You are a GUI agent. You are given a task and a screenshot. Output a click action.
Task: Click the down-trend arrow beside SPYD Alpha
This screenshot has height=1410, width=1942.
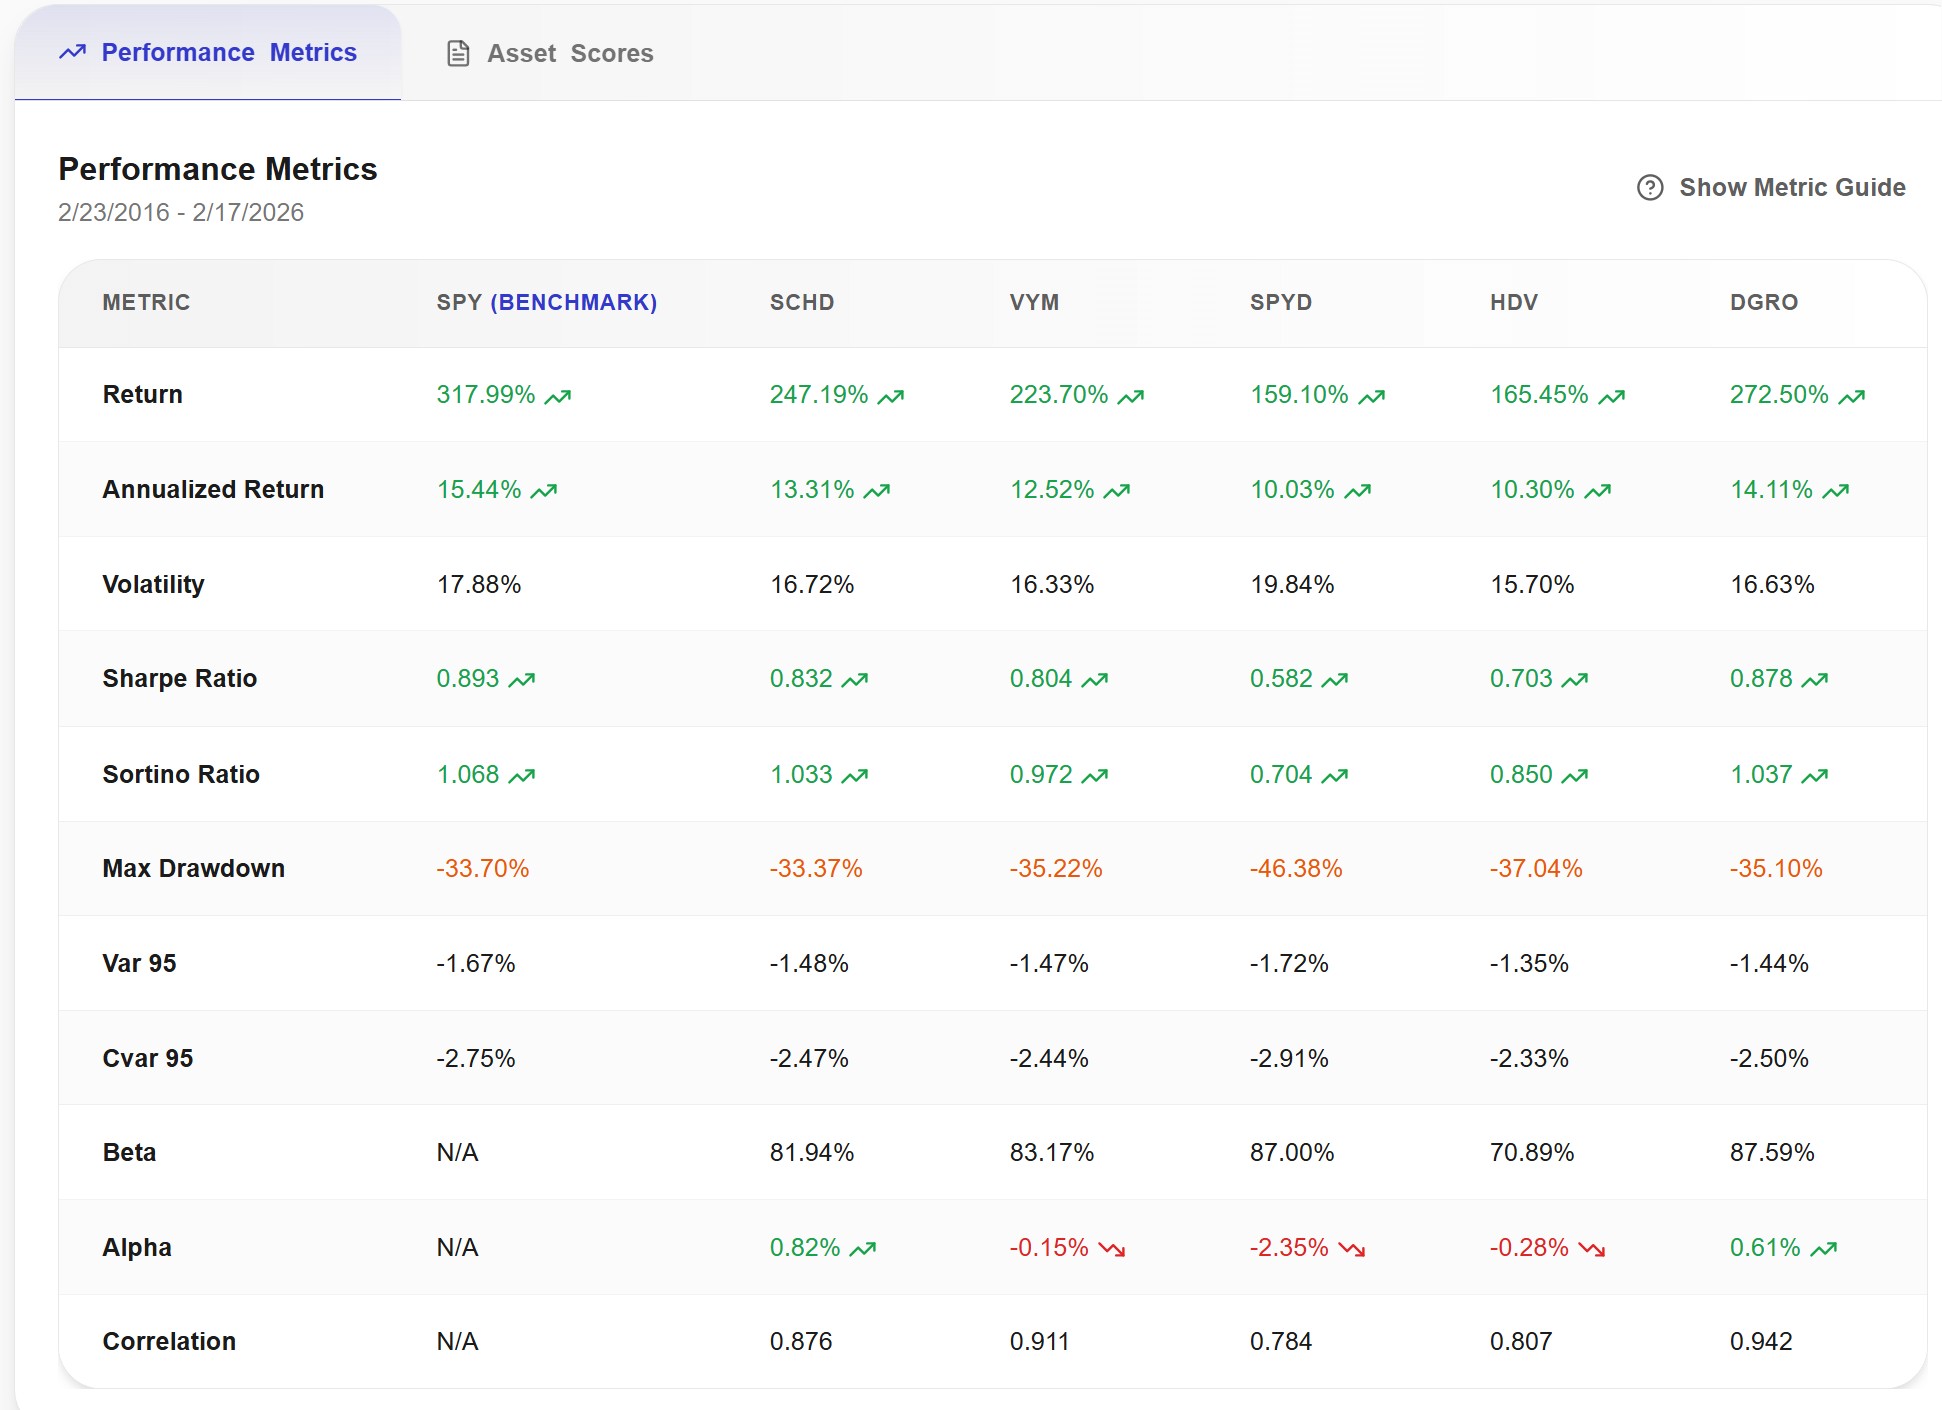tap(1352, 1248)
